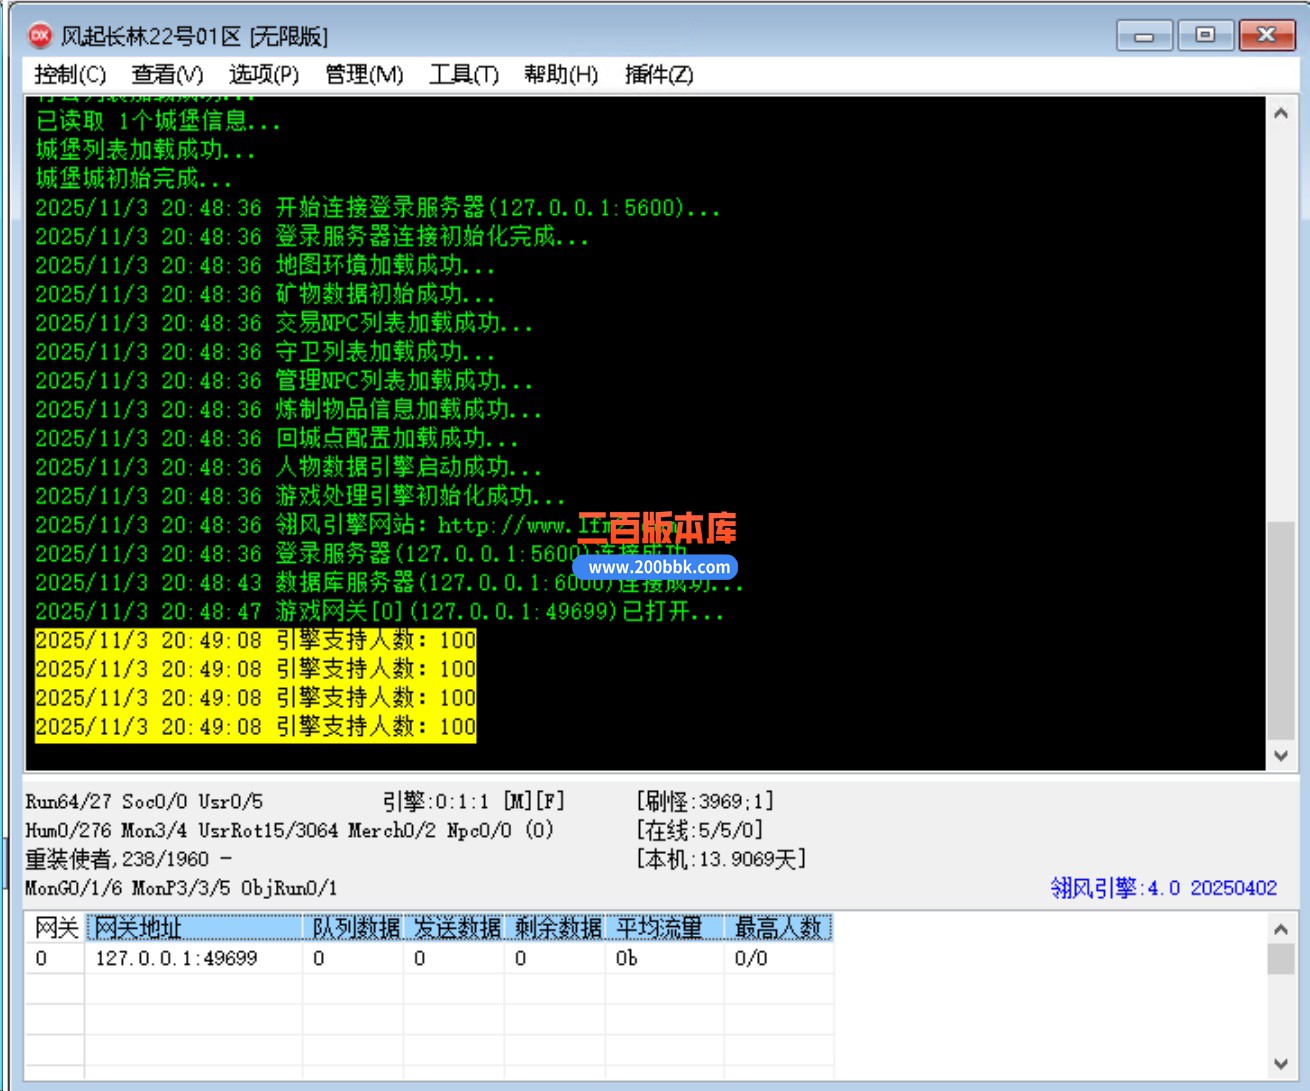Click the log console scroll-down arrow

(x=1281, y=756)
